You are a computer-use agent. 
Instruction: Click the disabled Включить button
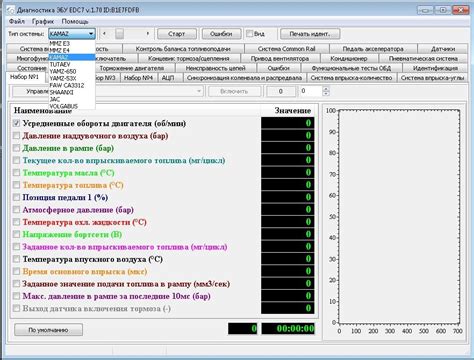point(234,91)
